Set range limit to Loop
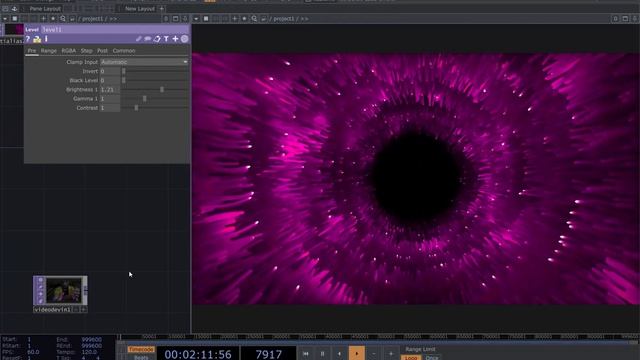 click(411, 358)
